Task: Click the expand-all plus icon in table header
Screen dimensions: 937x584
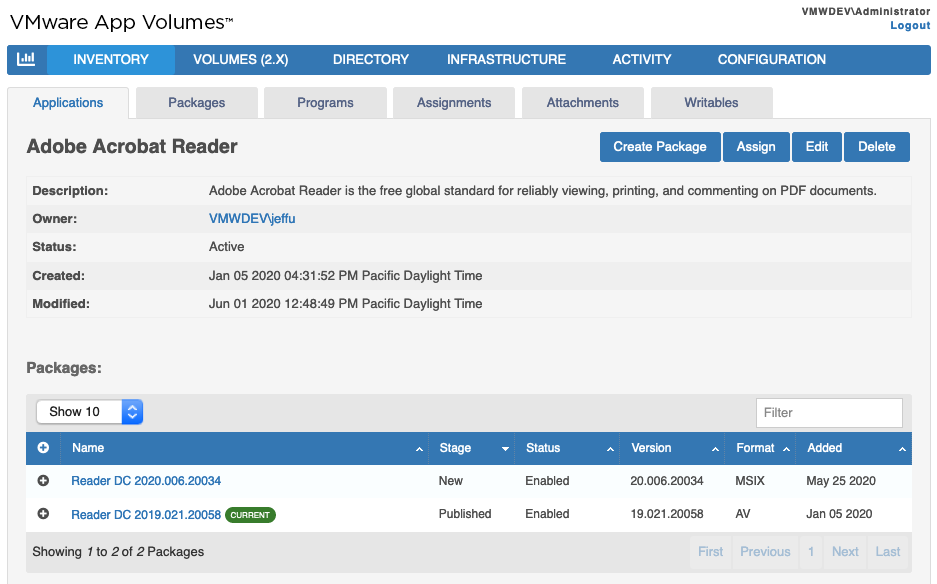Action: tap(43, 448)
